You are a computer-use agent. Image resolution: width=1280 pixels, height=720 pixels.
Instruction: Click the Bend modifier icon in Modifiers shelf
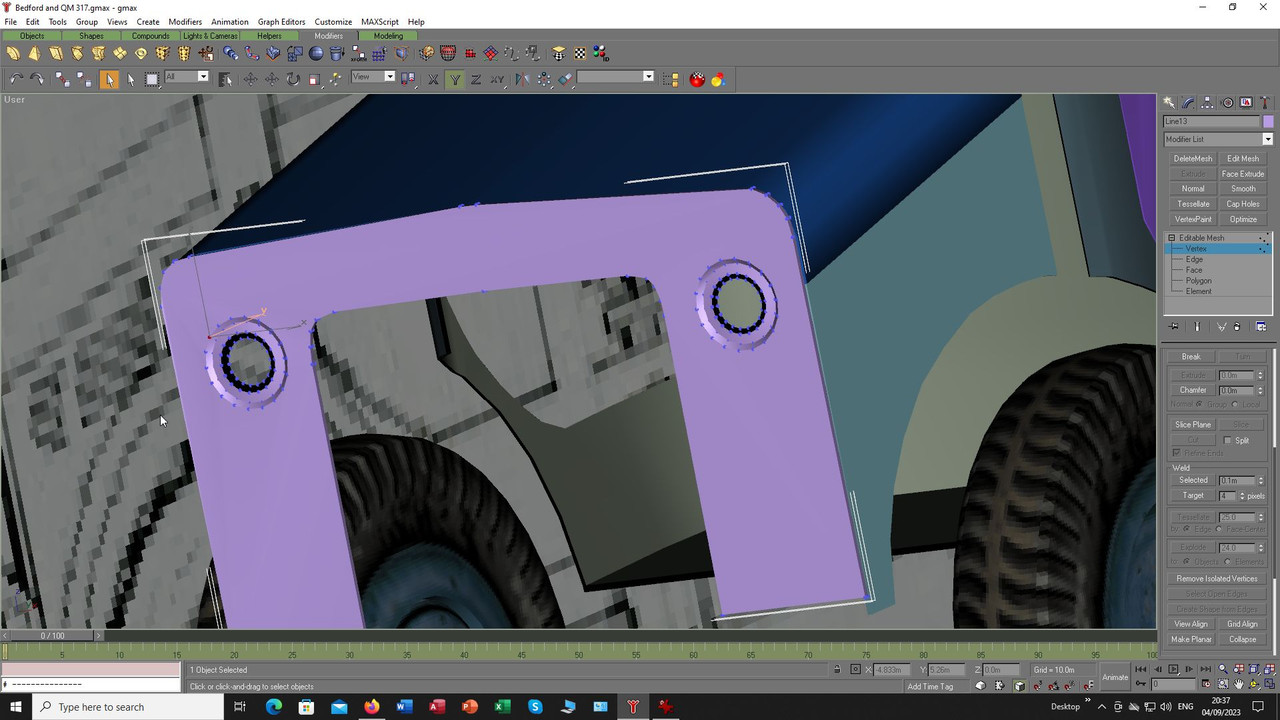pyautogui.click(x=13, y=53)
